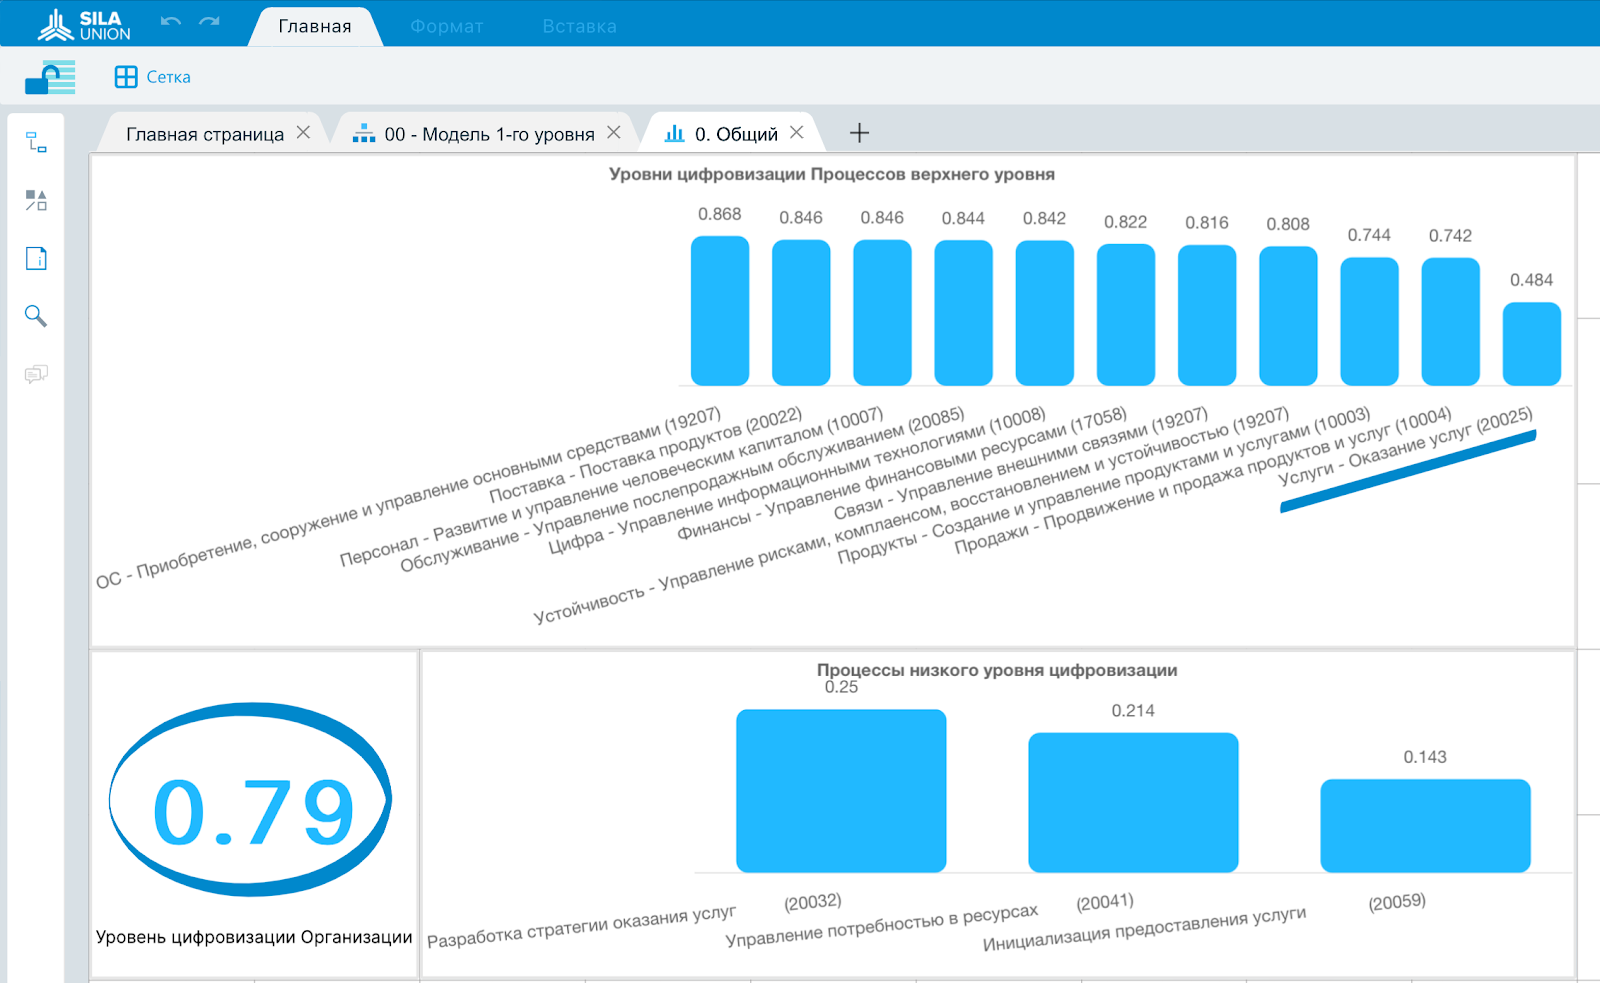This screenshot has width=1600, height=983.
Task: Open the Главная страница document tab
Action: coord(204,134)
